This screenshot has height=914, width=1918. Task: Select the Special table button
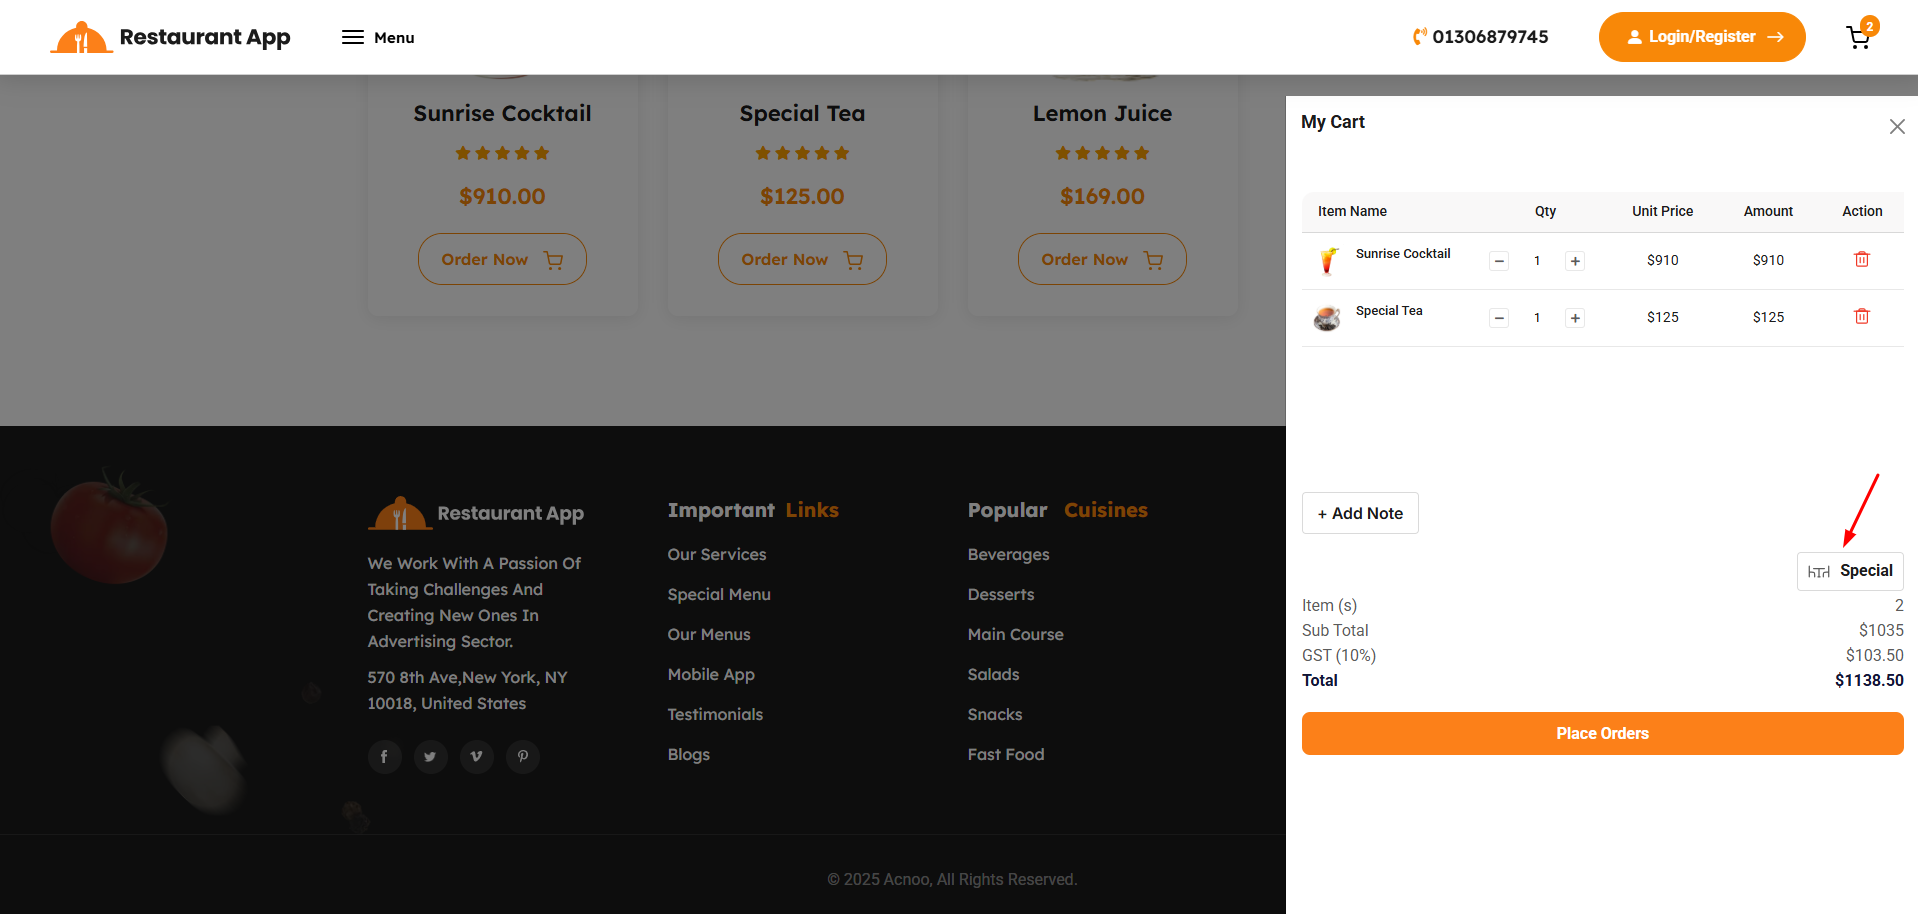click(1849, 571)
